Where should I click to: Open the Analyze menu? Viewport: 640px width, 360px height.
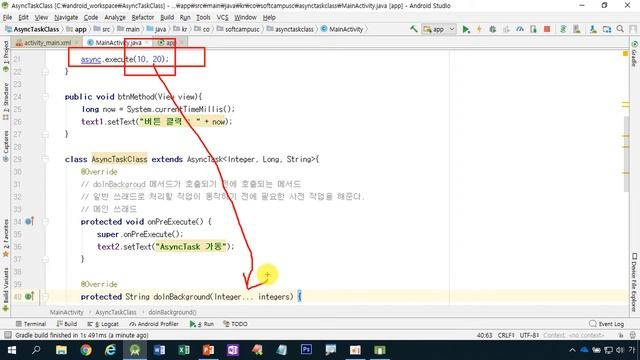click(x=115, y=17)
